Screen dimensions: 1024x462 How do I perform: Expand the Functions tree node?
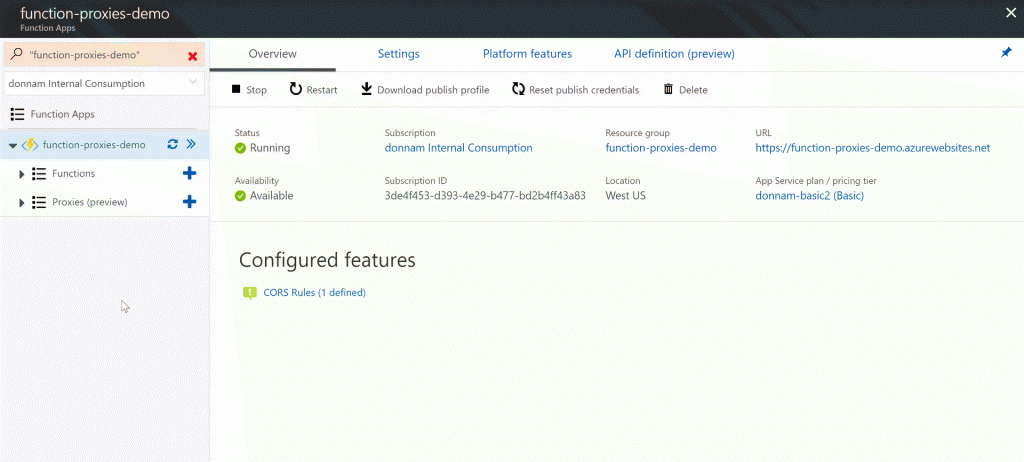(x=22, y=174)
